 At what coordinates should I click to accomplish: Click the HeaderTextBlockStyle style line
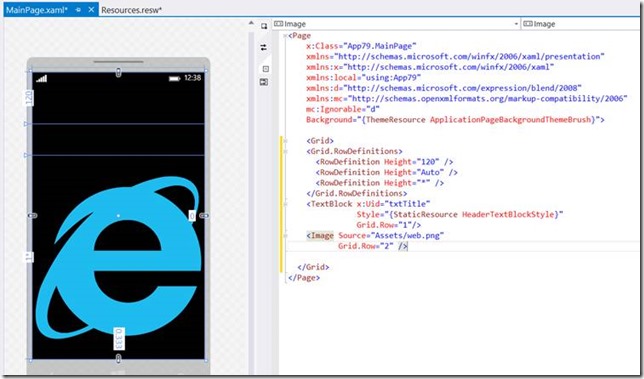(460, 214)
